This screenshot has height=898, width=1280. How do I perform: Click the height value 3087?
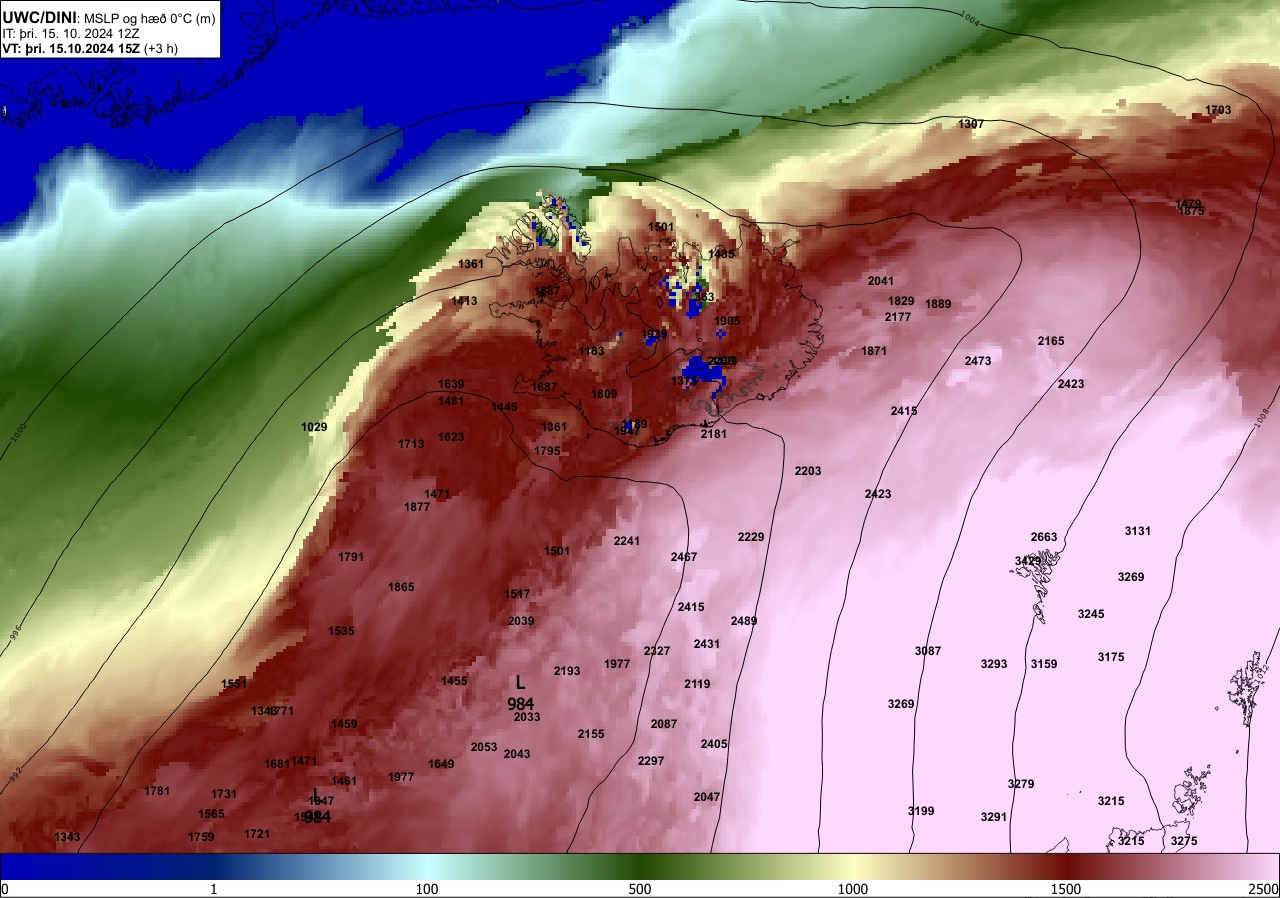click(x=928, y=651)
